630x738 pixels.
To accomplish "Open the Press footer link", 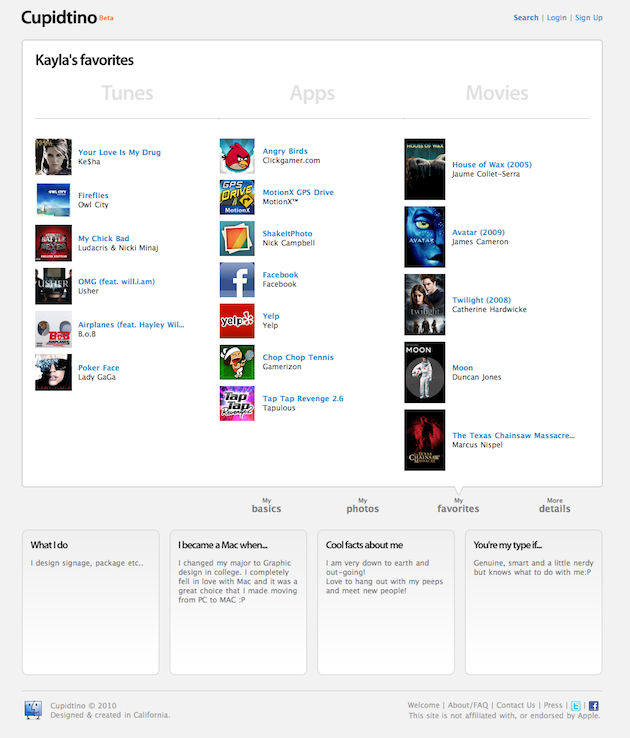I will 553,705.
